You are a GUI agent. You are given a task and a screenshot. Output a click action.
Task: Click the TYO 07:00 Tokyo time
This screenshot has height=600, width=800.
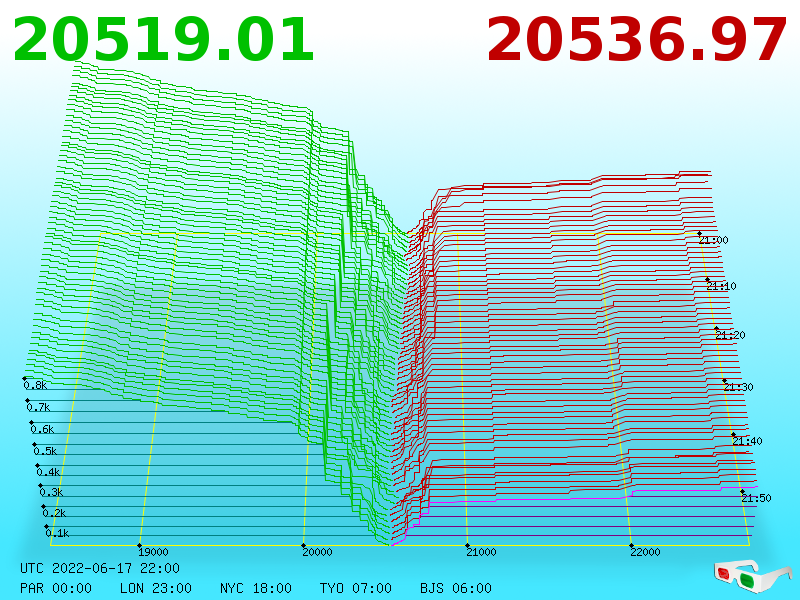(356, 588)
